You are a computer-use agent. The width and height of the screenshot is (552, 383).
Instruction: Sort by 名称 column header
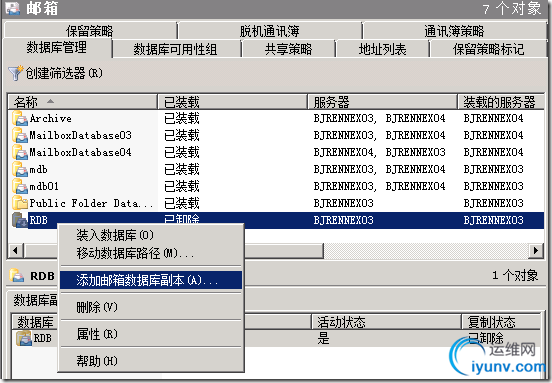click(x=82, y=102)
